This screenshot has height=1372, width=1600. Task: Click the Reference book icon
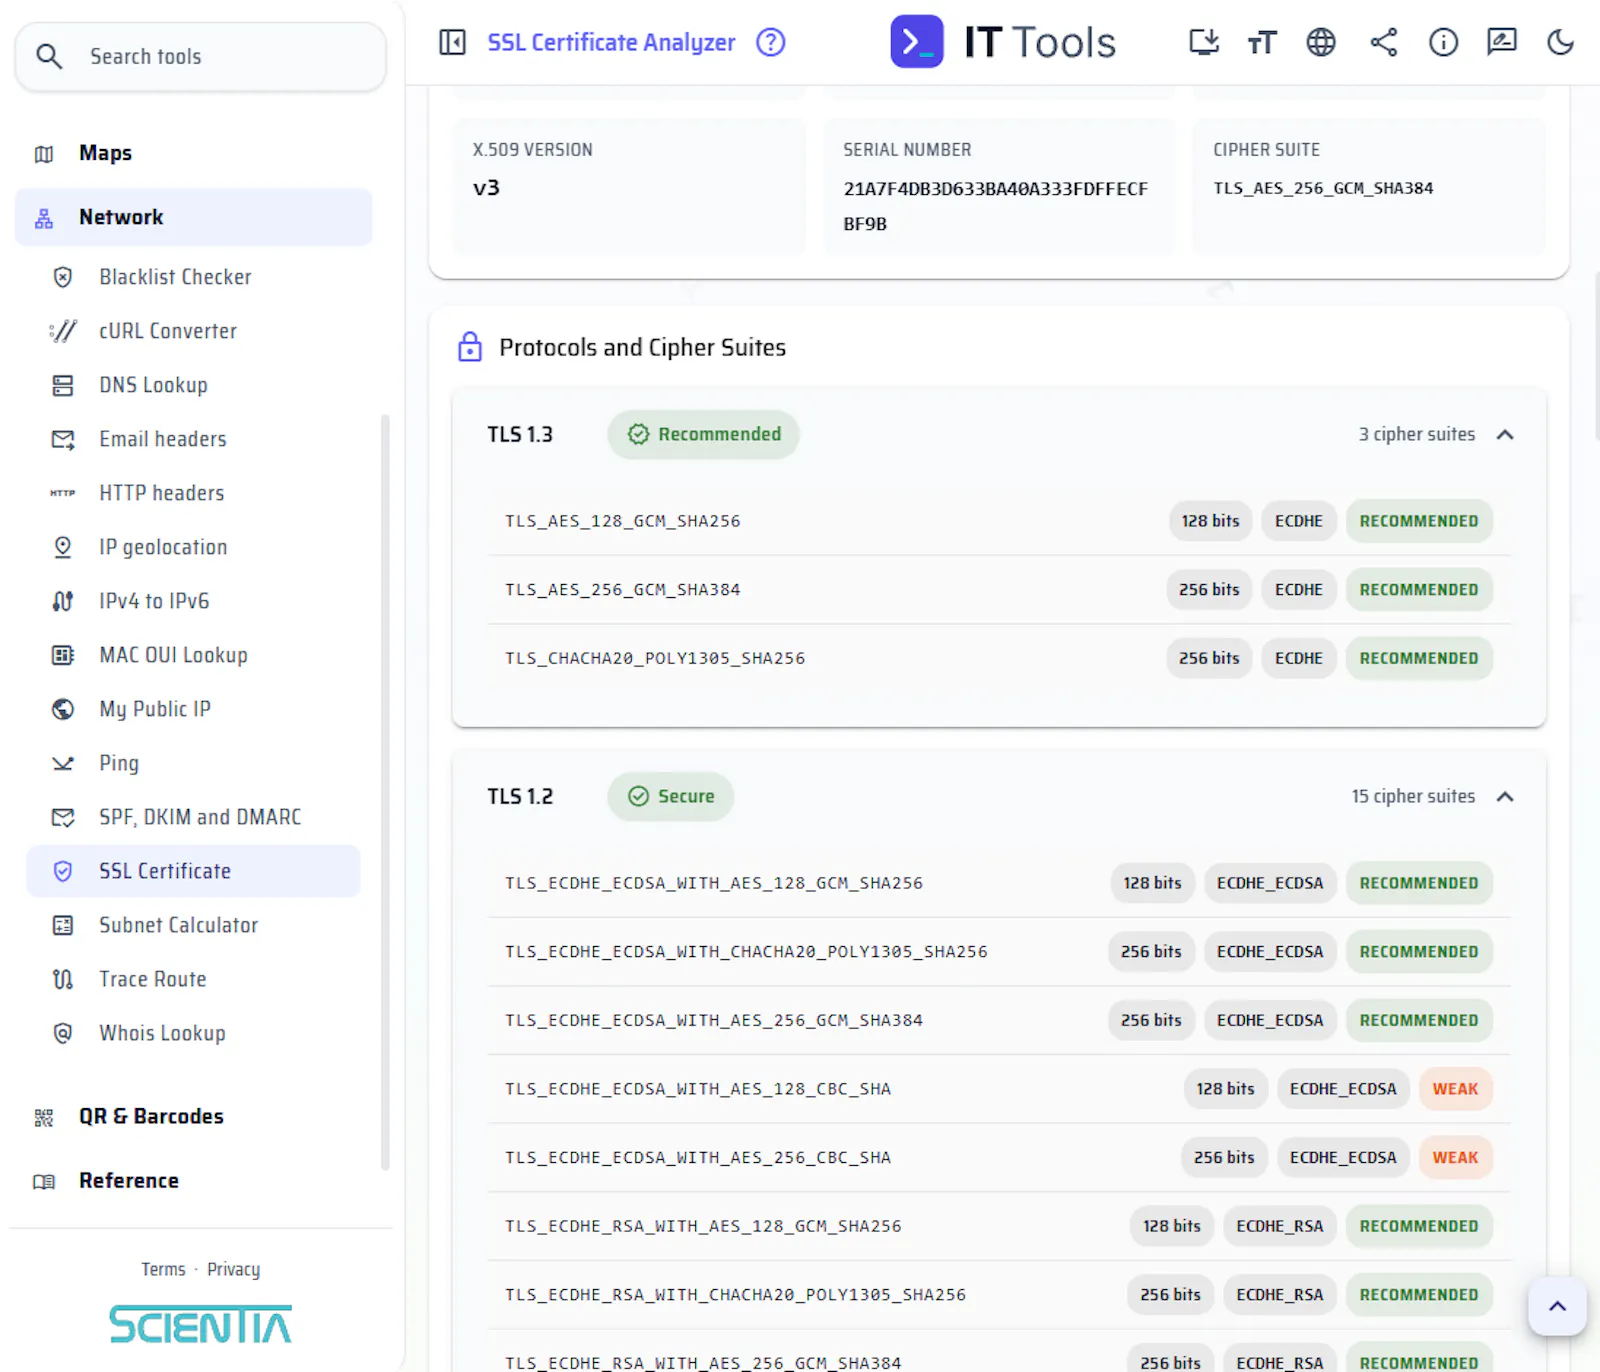click(x=44, y=1181)
